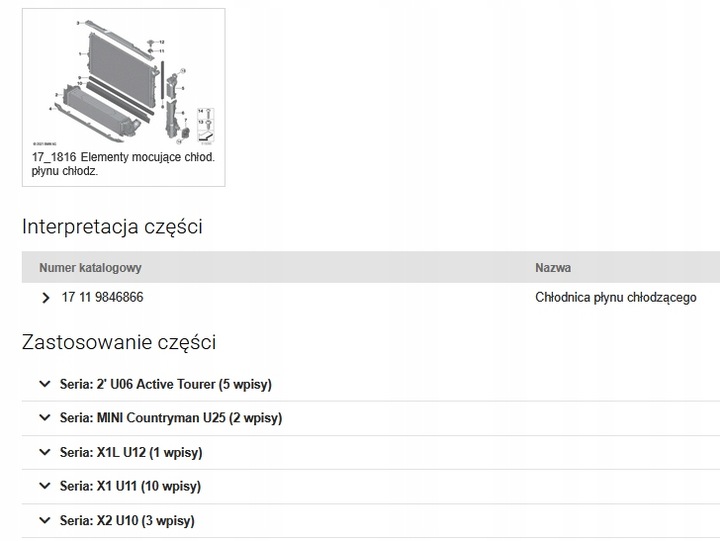The image size is (720, 541).
Task: Click the chevron icon for X2 U10
Action: tap(43, 520)
